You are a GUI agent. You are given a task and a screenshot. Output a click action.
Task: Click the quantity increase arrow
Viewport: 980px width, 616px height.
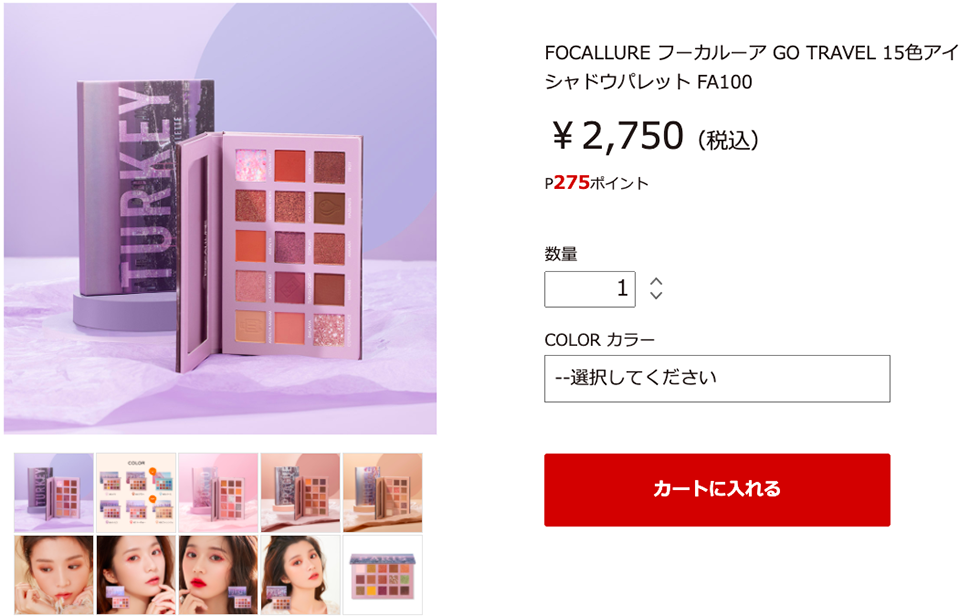coord(656,281)
